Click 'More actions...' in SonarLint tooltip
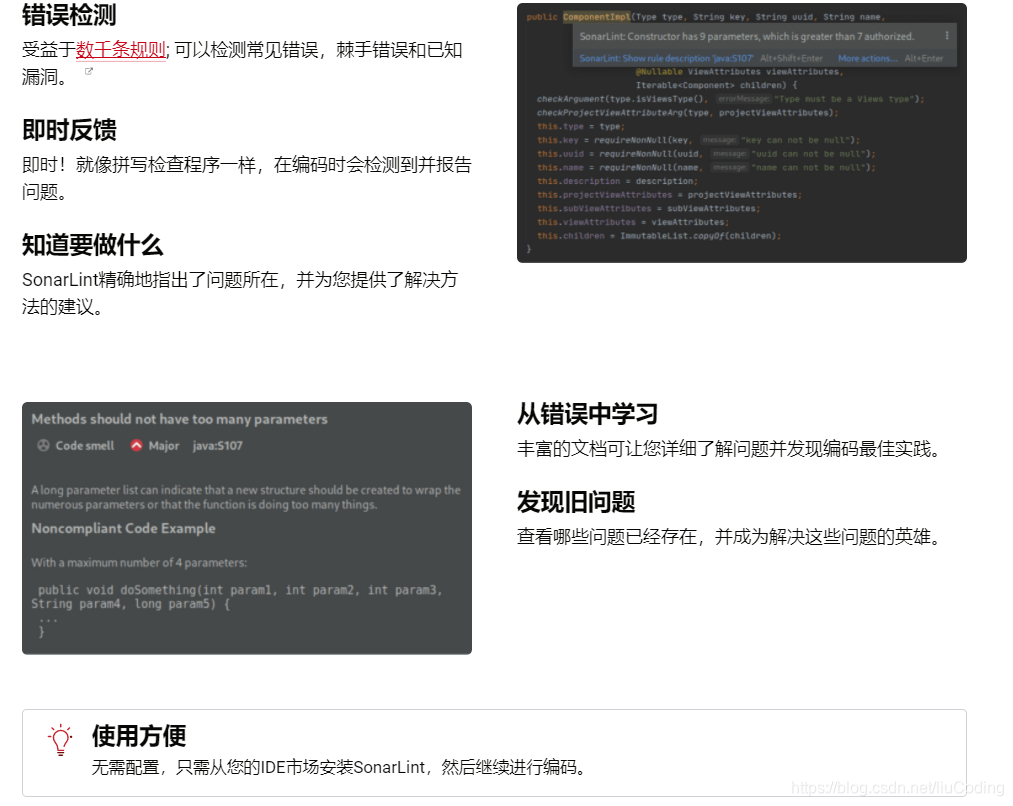 tap(868, 58)
